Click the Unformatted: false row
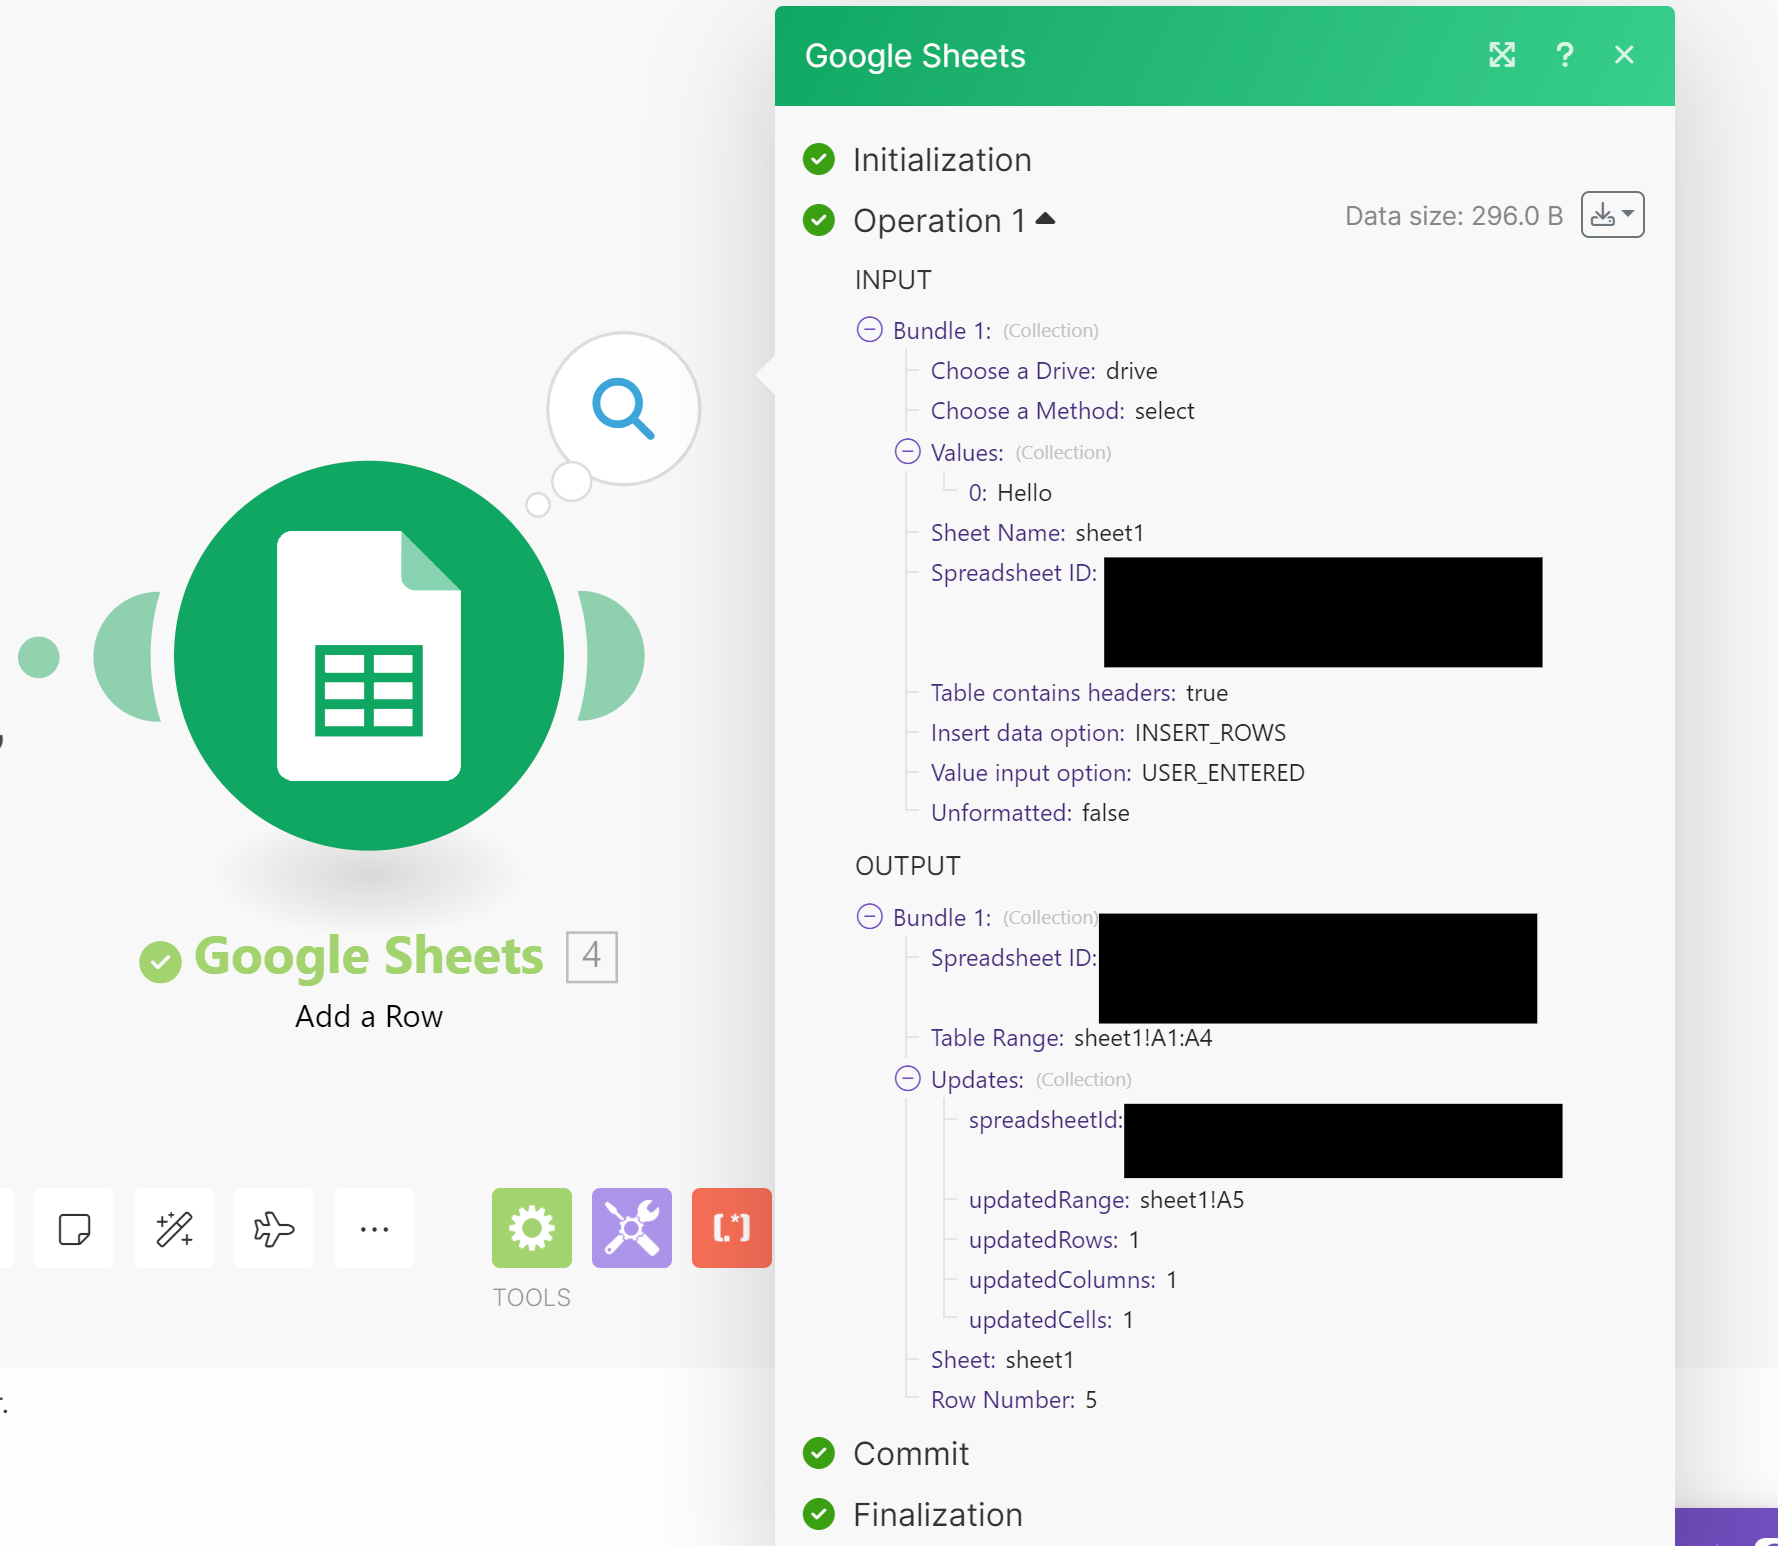Image resolution: width=1778 pixels, height=1546 pixels. (x=1030, y=813)
